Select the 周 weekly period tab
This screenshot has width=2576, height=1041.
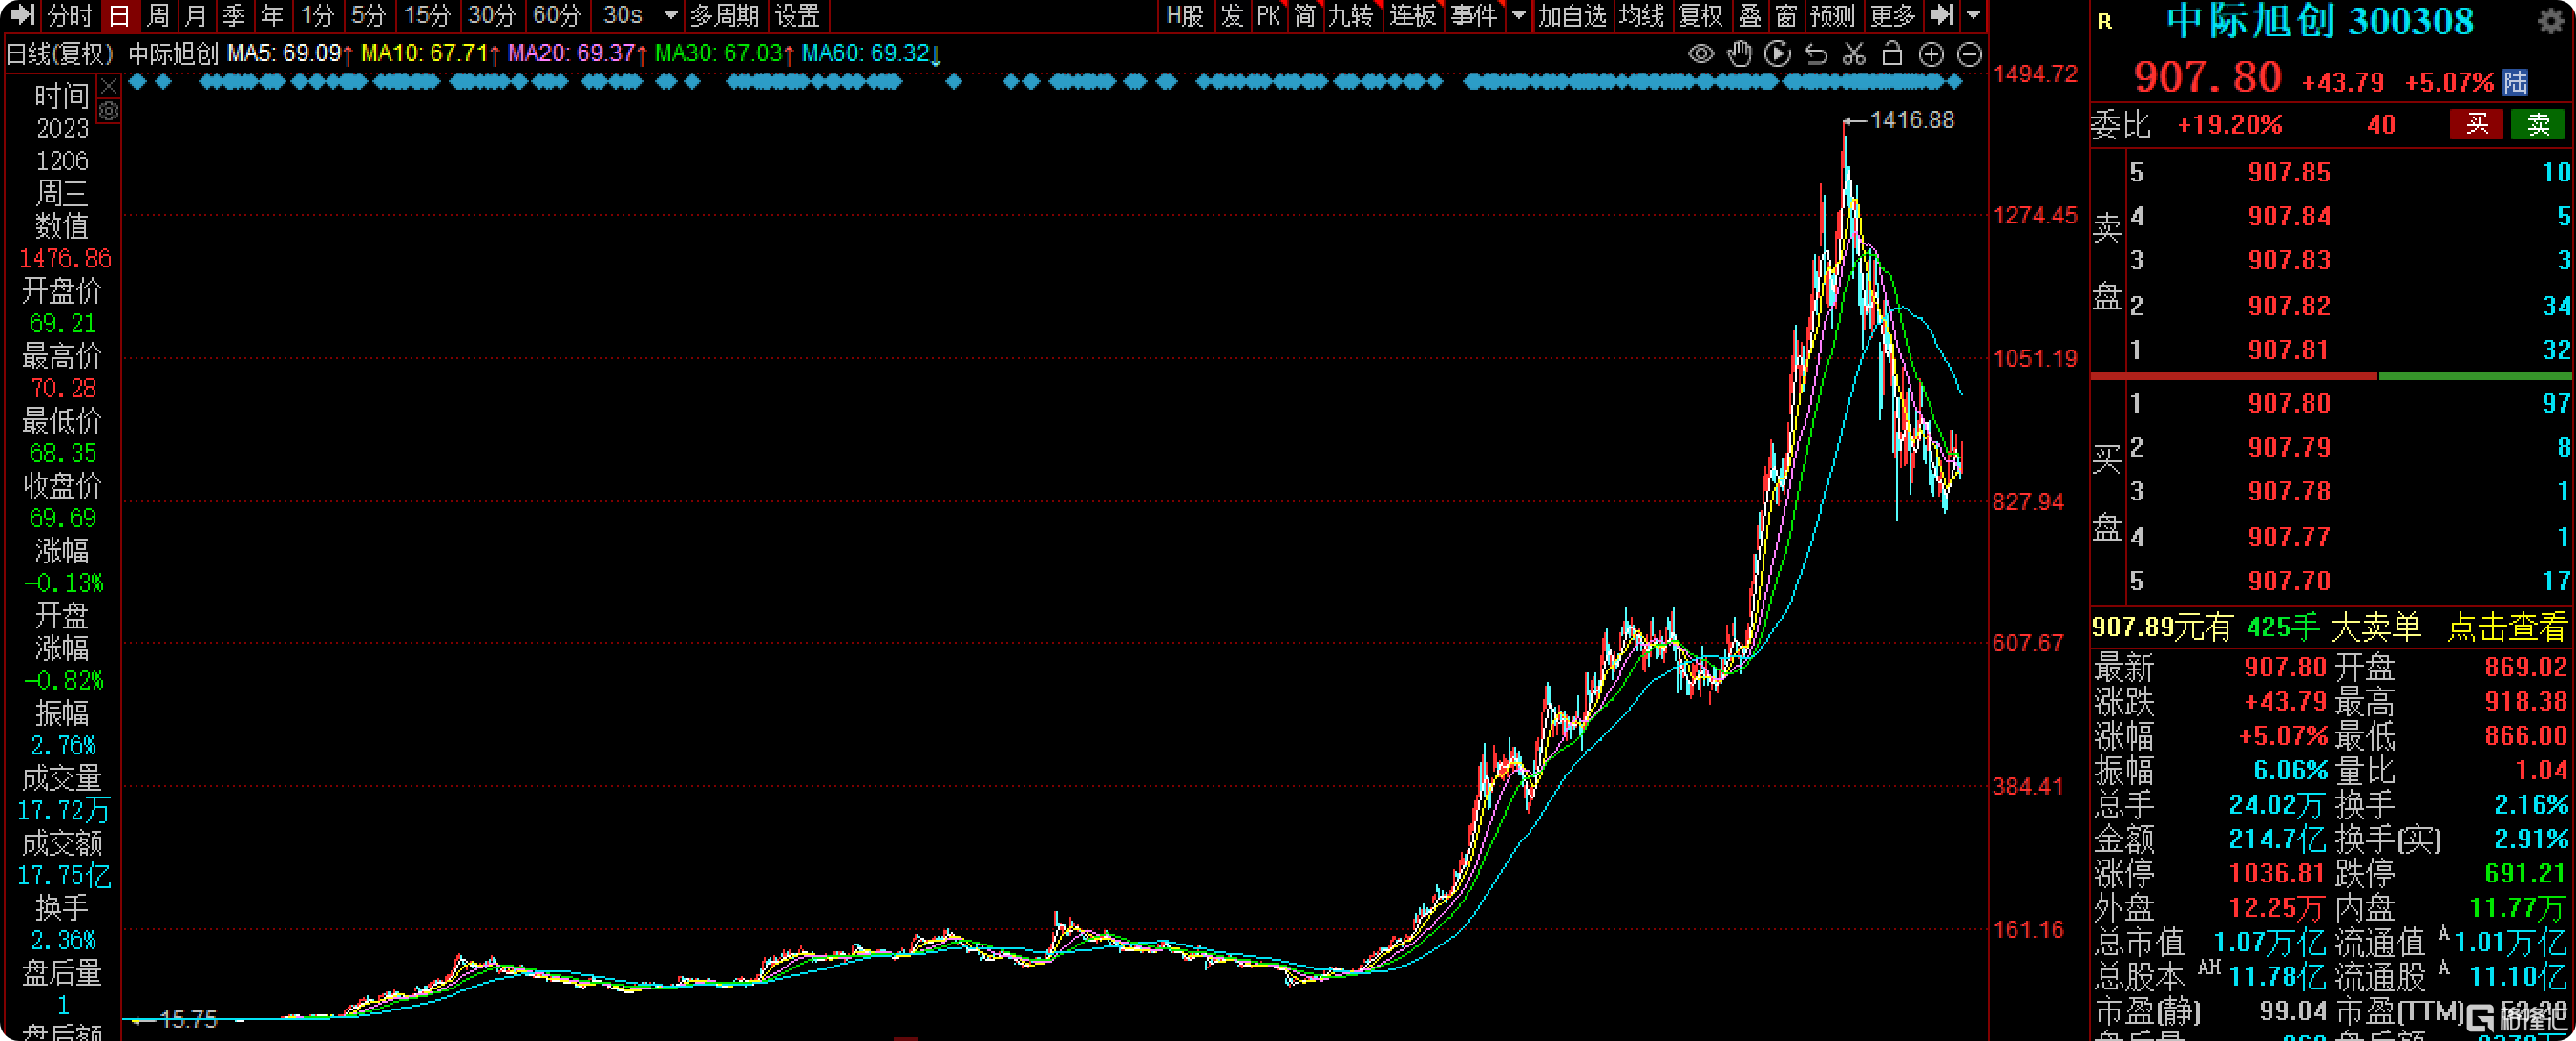(158, 16)
